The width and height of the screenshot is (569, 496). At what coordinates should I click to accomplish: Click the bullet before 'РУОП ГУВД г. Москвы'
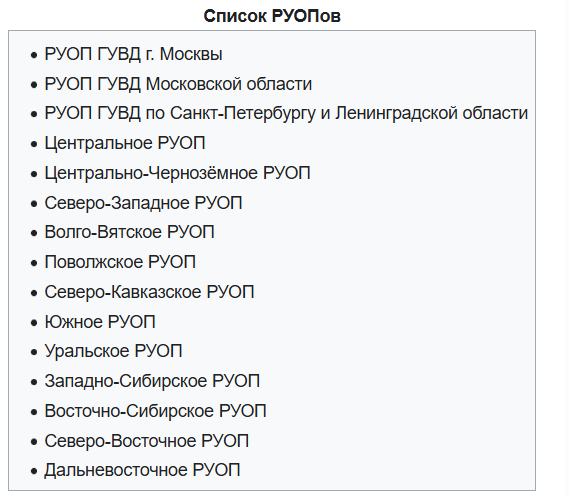[x=34, y=55]
